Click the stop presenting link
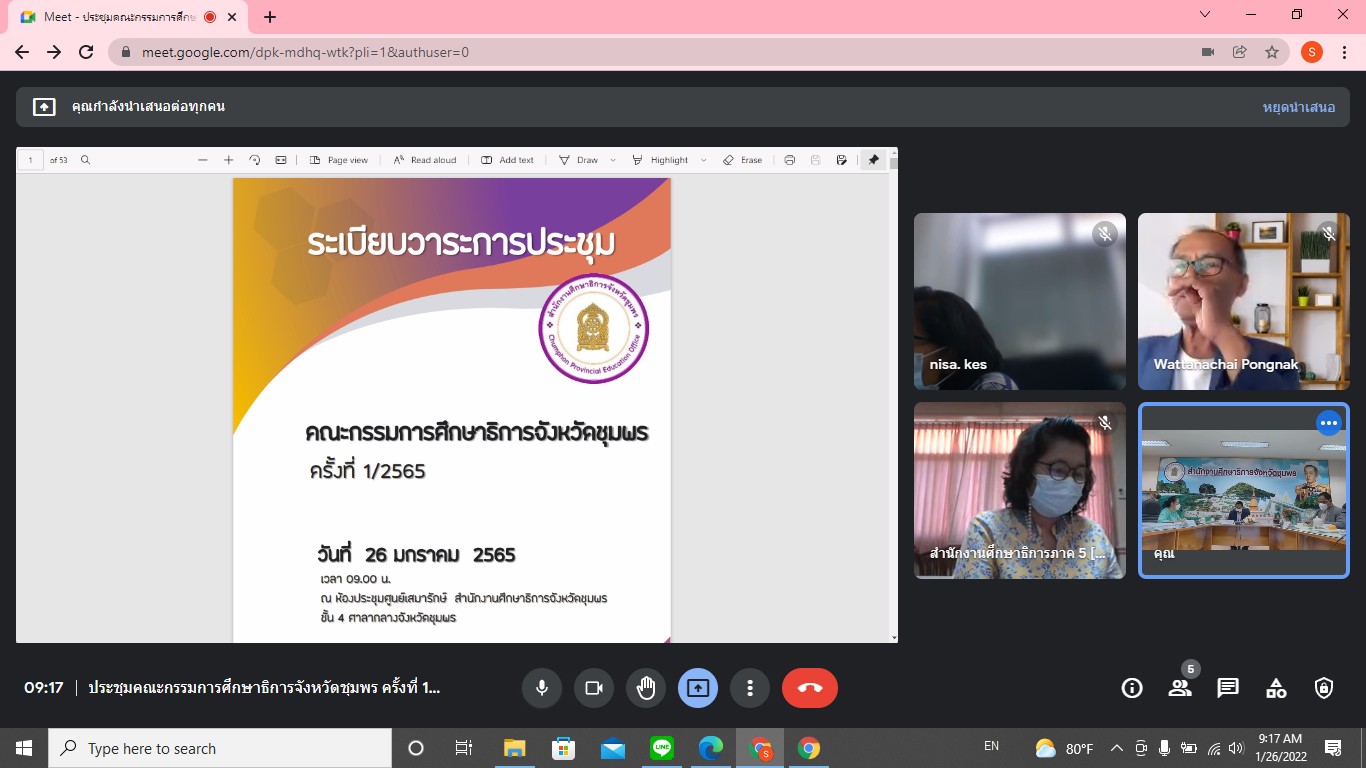Image resolution: width=1366 pixels, height=768 pixels. pos(1298,107)
